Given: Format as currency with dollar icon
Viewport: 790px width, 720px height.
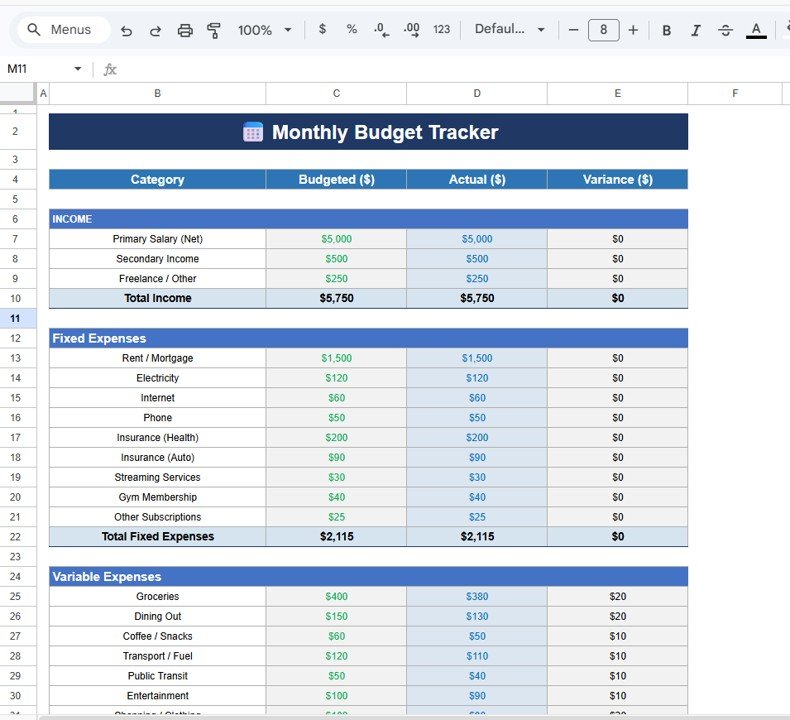Looking at the screenshot, I should coord(322,29).
